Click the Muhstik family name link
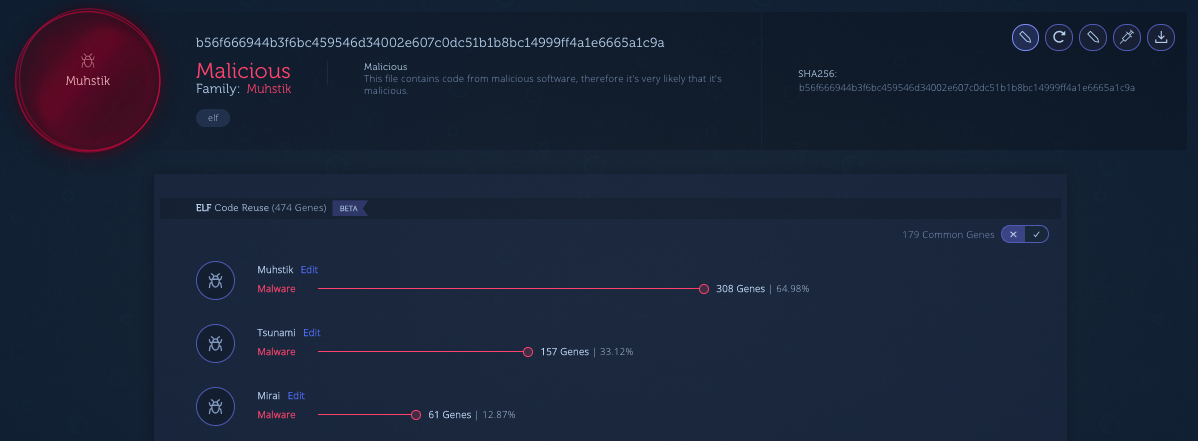The image size is (1198, 441). coord(268,89)
